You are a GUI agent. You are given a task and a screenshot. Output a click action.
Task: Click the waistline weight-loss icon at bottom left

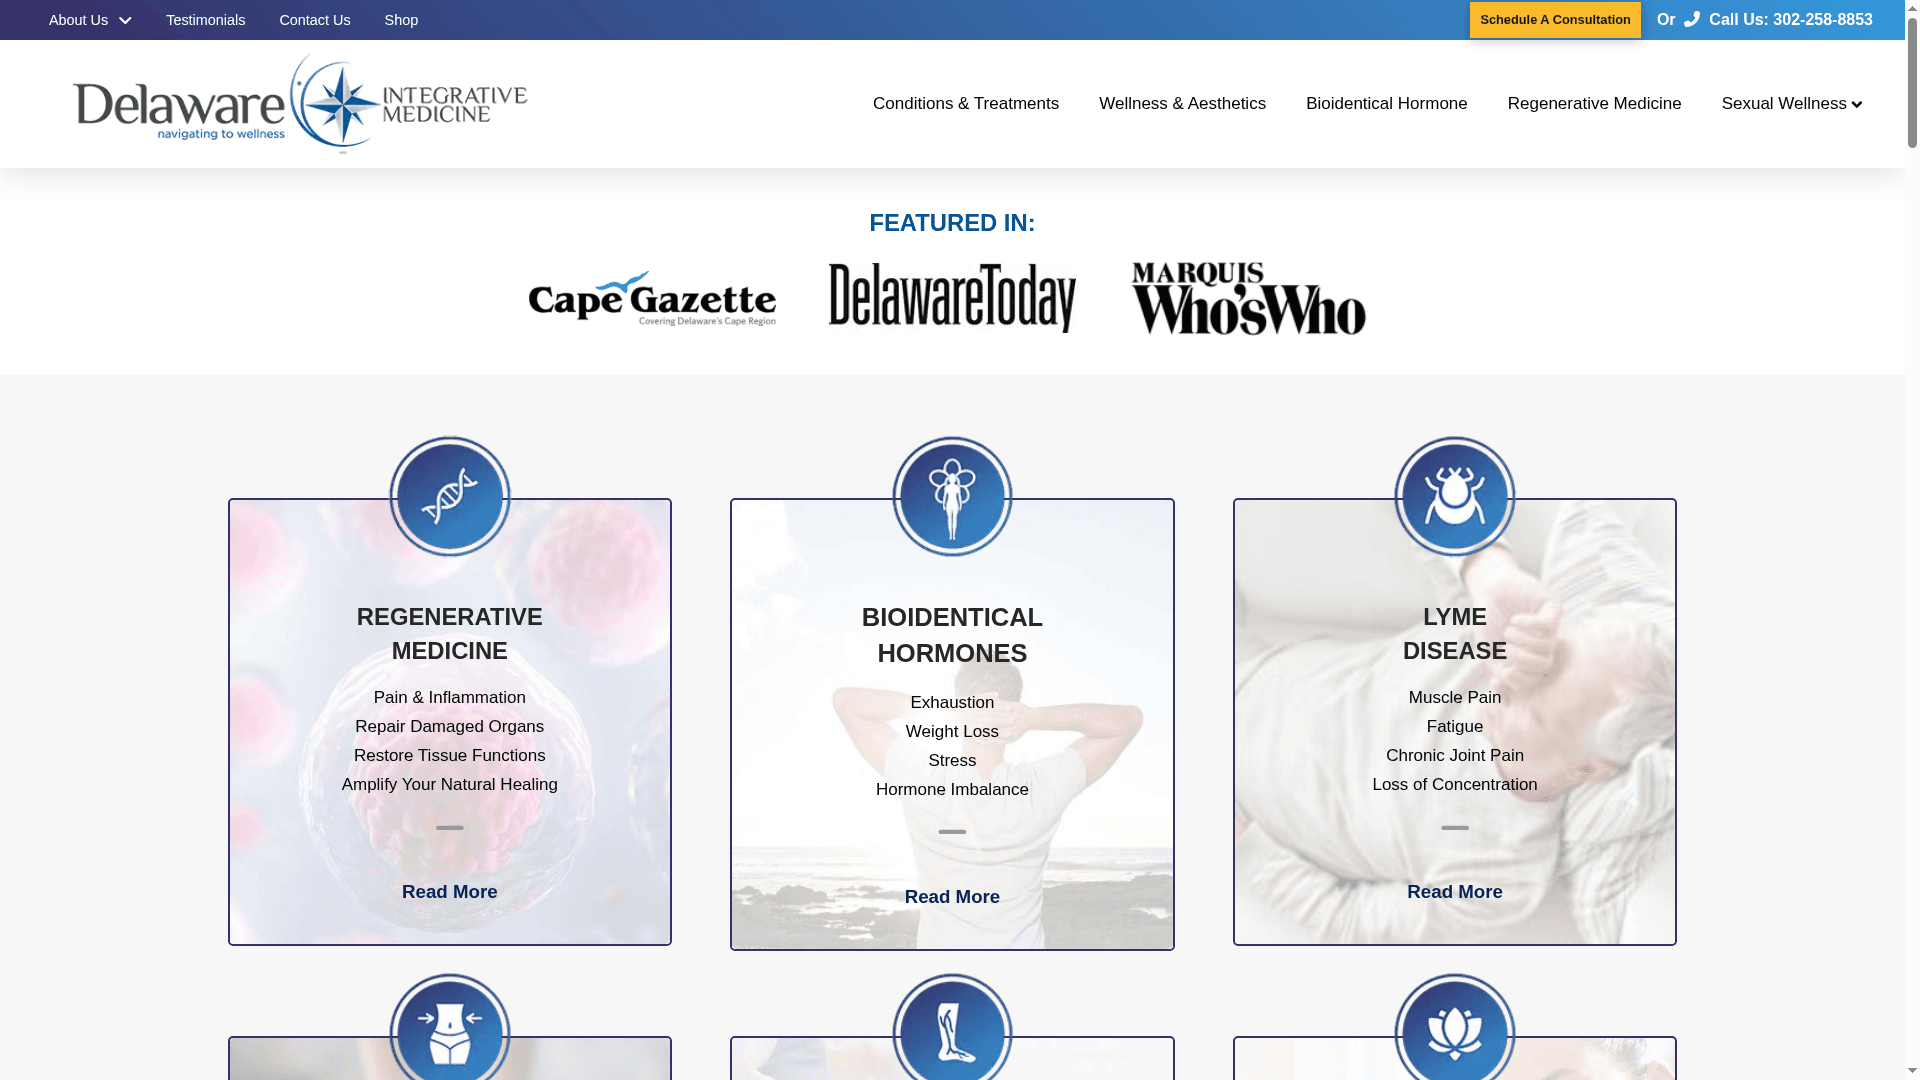click(x=449, y=1030)
